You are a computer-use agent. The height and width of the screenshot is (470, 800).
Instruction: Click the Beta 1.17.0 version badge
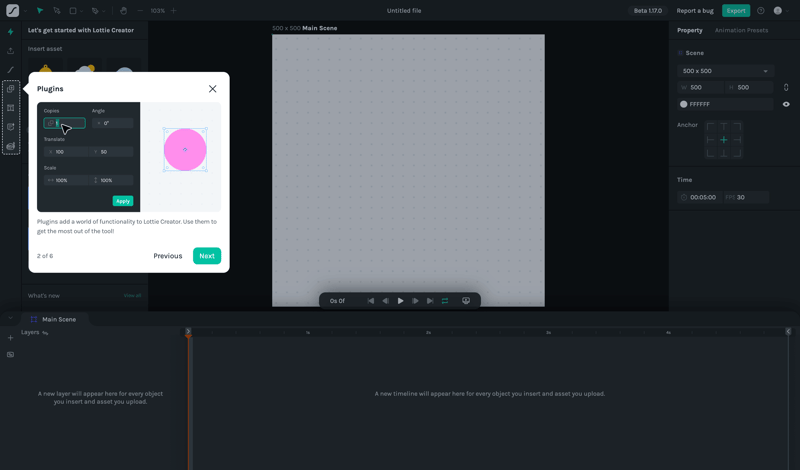648,10
